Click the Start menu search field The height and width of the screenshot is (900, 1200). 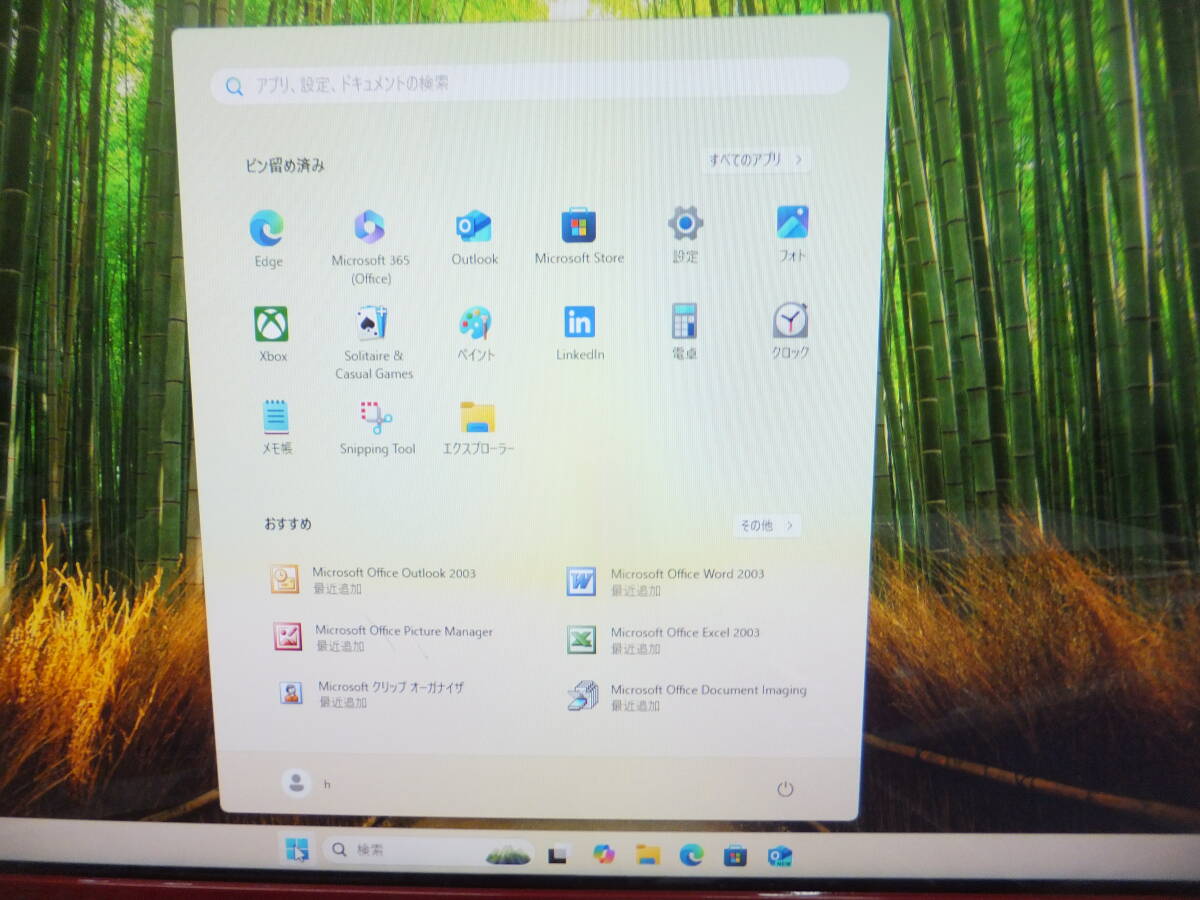tap(530, 84)
